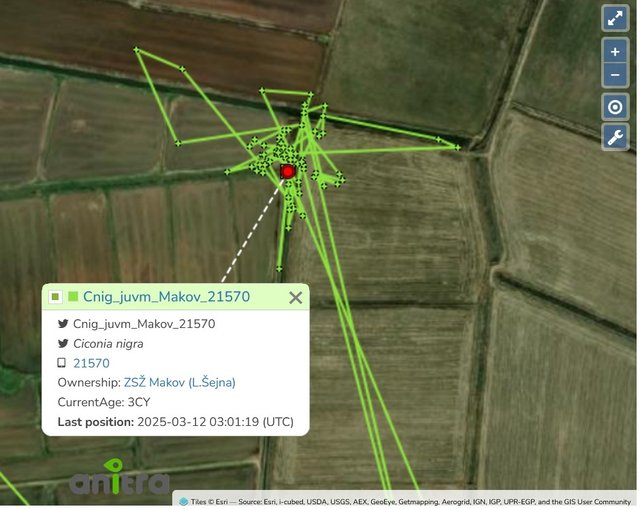Toggle fullscreen map view

pos(615,18)
